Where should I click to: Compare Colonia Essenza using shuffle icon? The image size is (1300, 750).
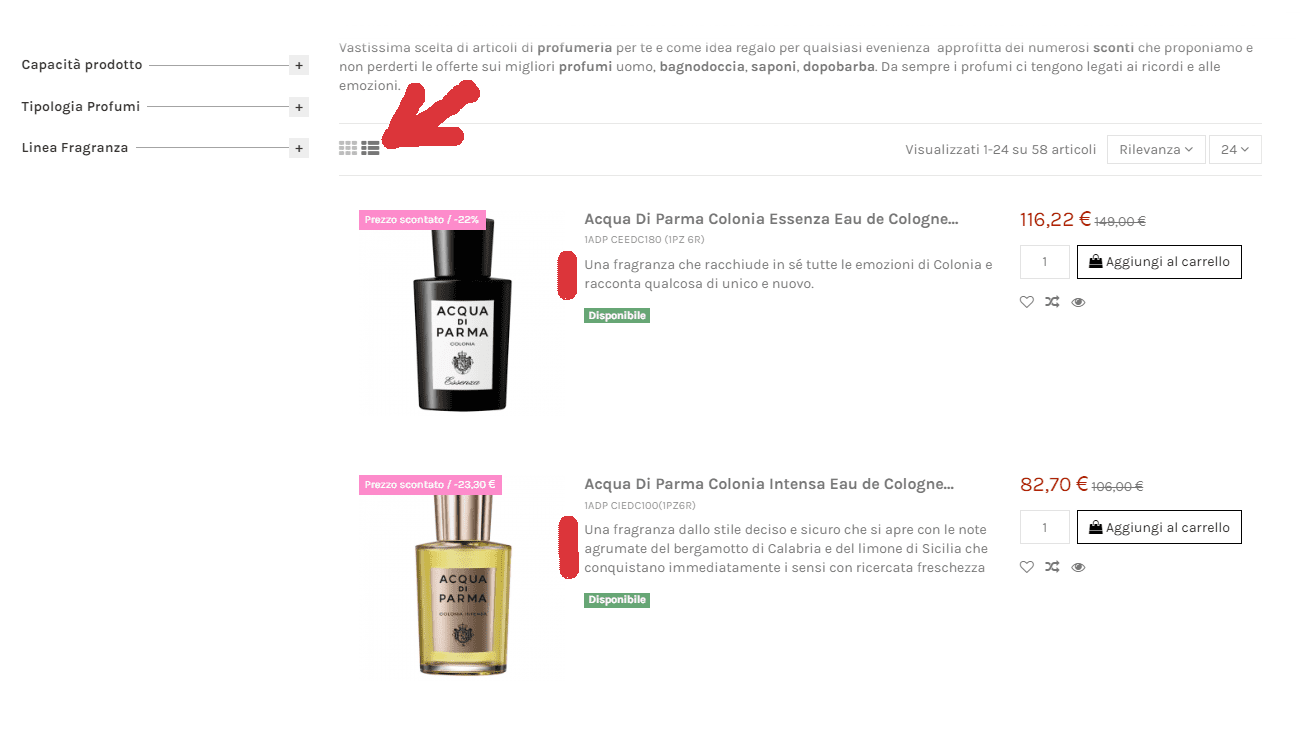click(x=1052, y=302)
